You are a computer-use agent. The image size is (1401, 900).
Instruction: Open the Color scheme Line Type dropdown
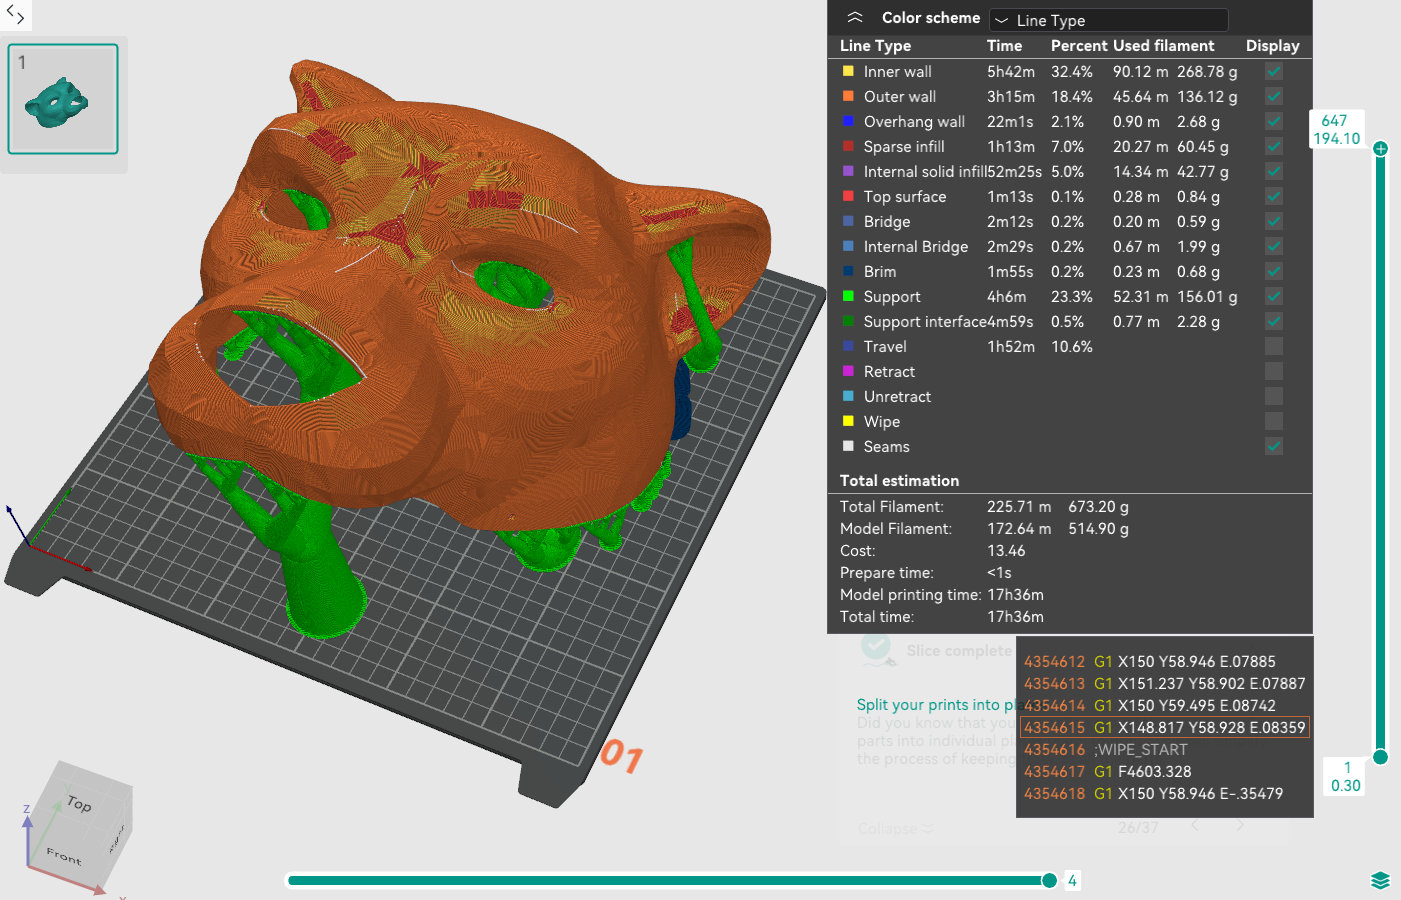(1108, 20)
